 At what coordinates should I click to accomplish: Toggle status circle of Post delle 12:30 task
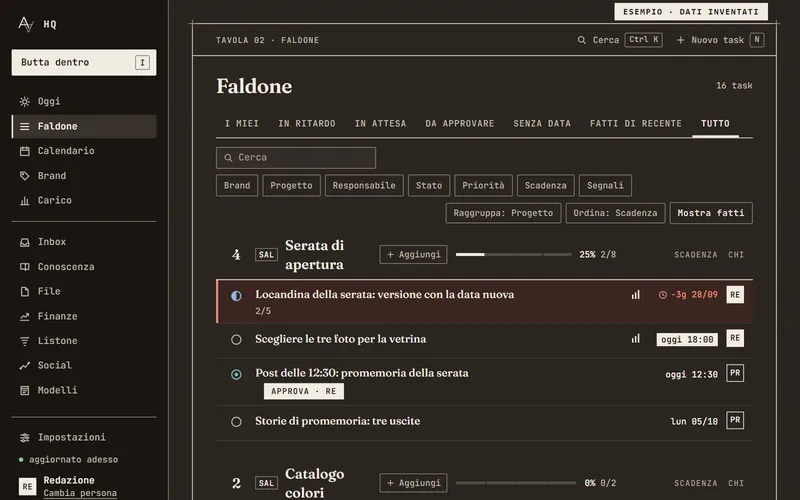pos(236,374)
